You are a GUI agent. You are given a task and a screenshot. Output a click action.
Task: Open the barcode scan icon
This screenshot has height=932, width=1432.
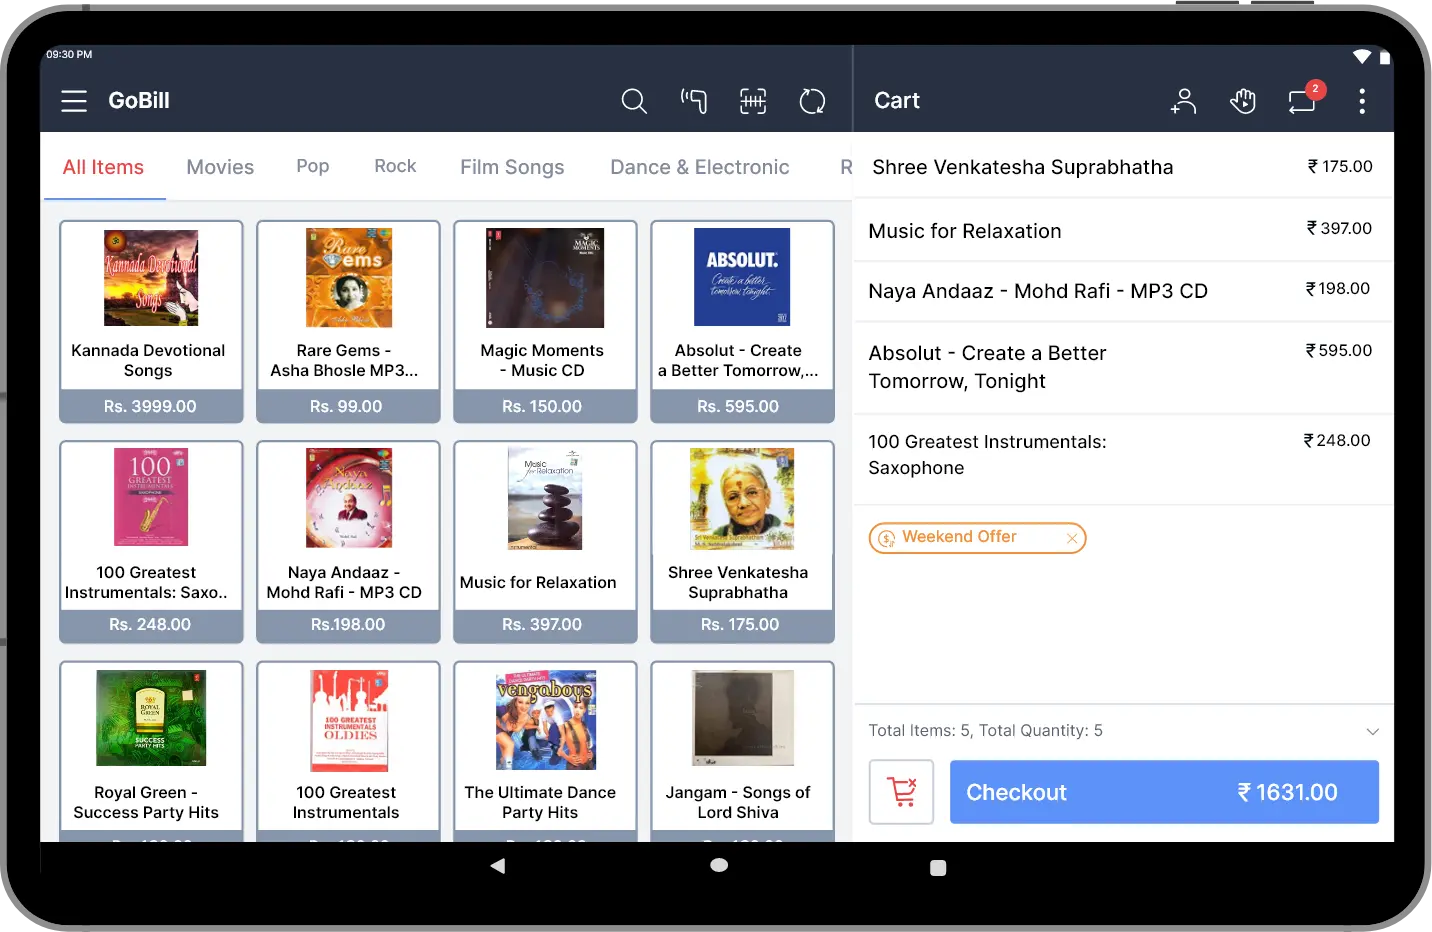[753, 101]
